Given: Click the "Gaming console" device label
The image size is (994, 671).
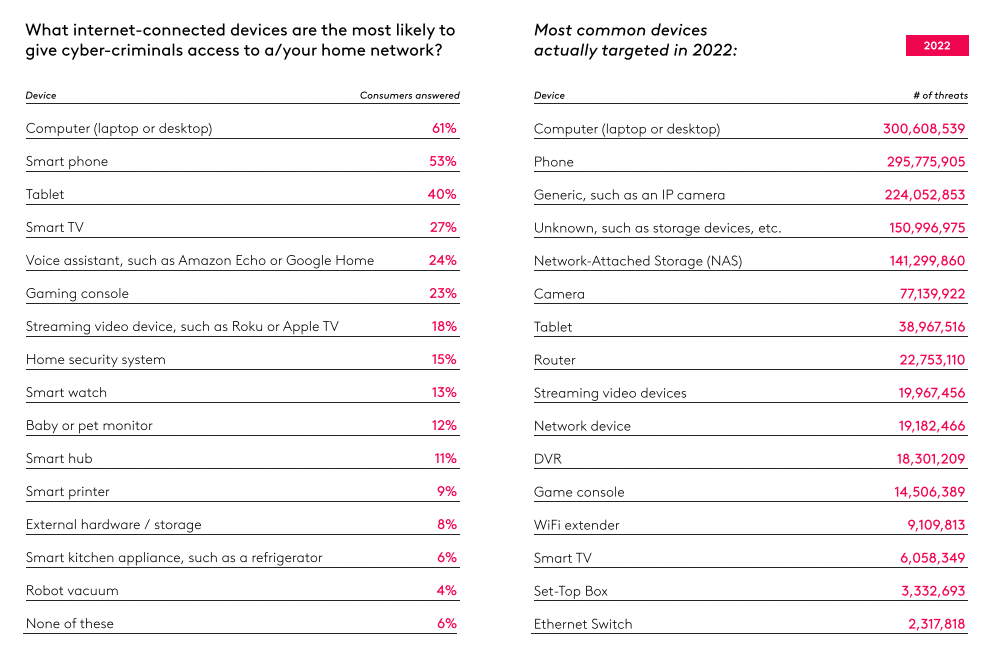Looking at the screenshot, I should [x=77, y=294].
